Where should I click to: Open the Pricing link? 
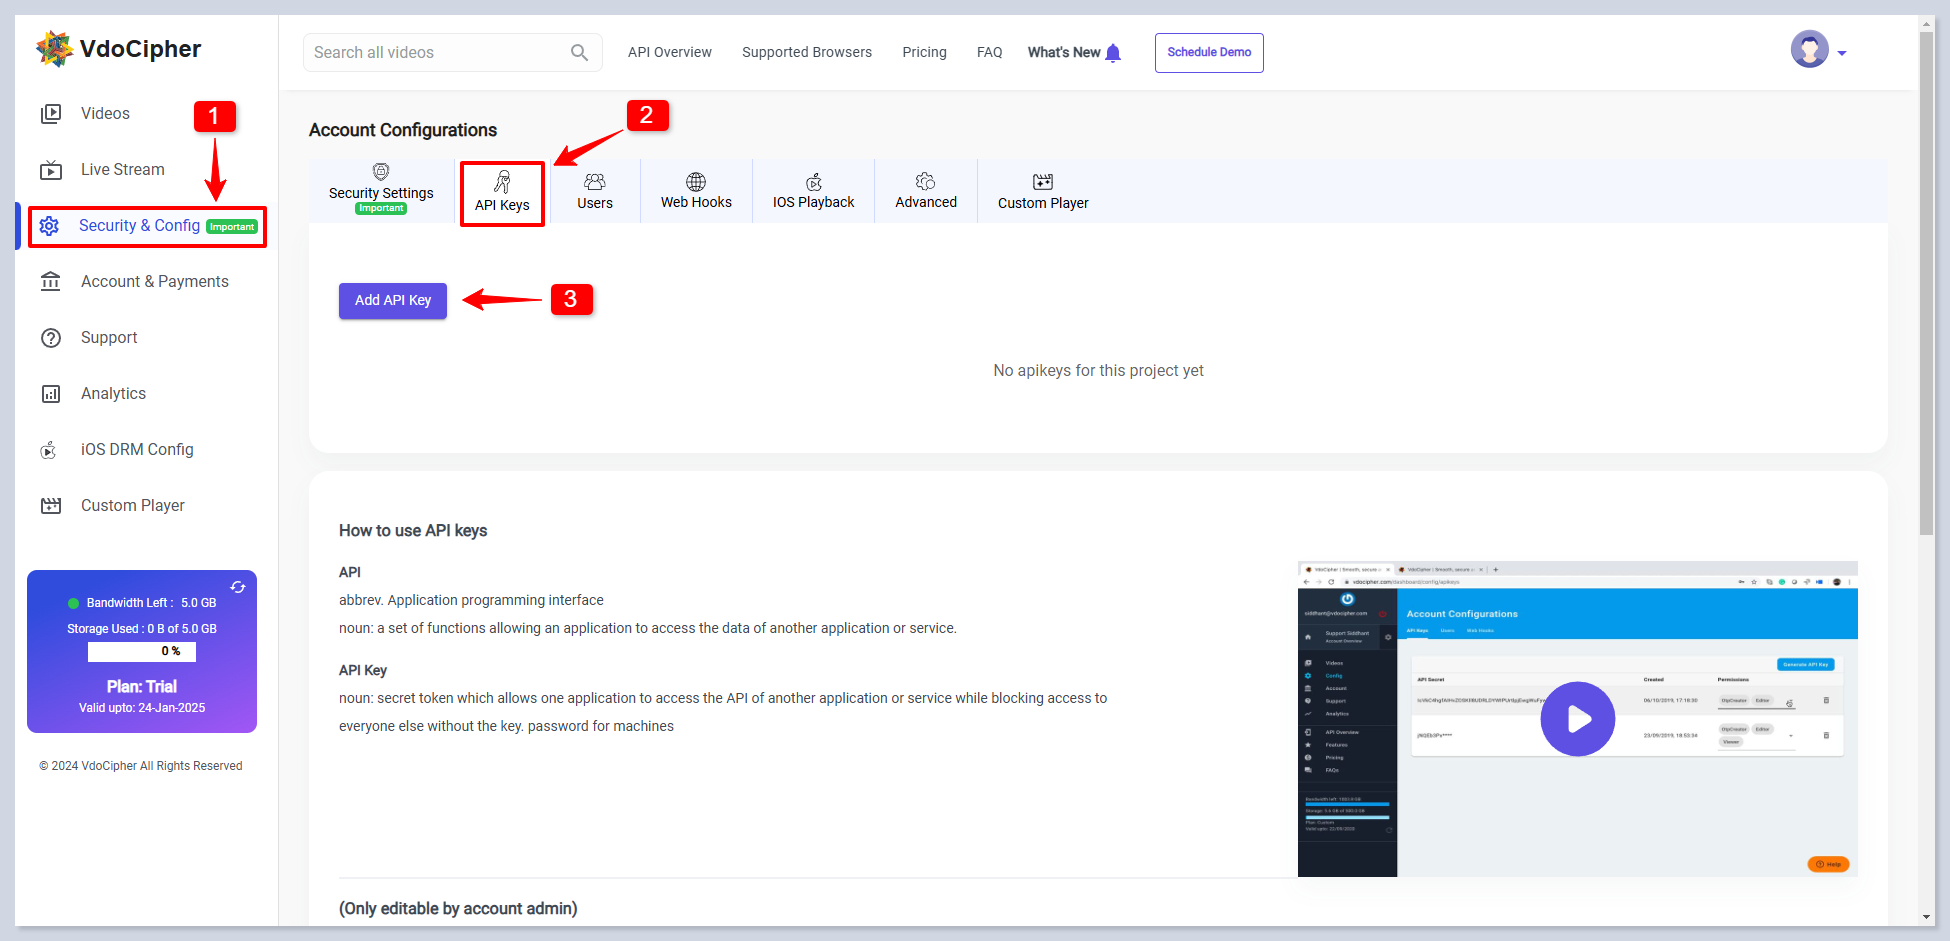click(x=924, y=53)
